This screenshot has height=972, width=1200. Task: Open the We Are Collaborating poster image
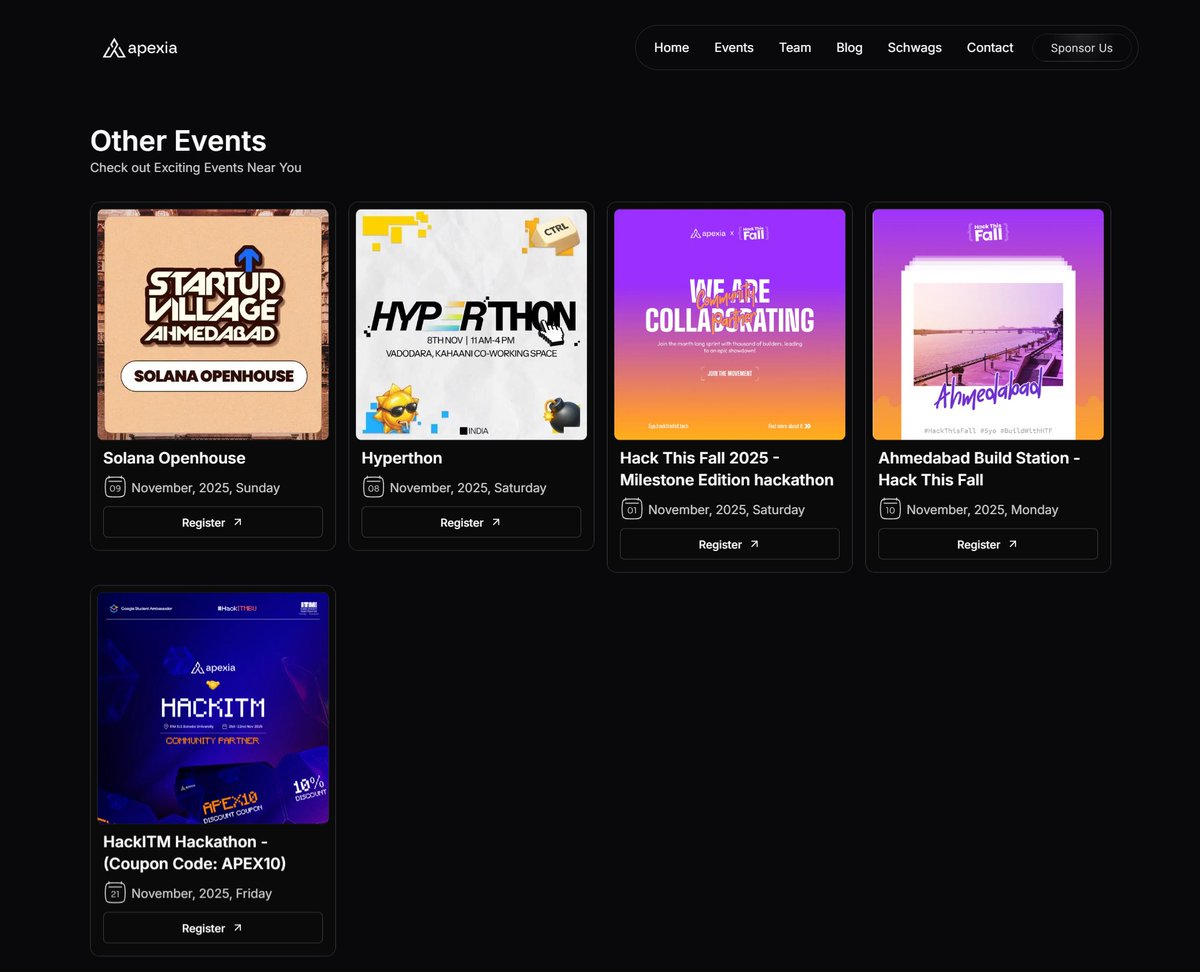(730, 324)
